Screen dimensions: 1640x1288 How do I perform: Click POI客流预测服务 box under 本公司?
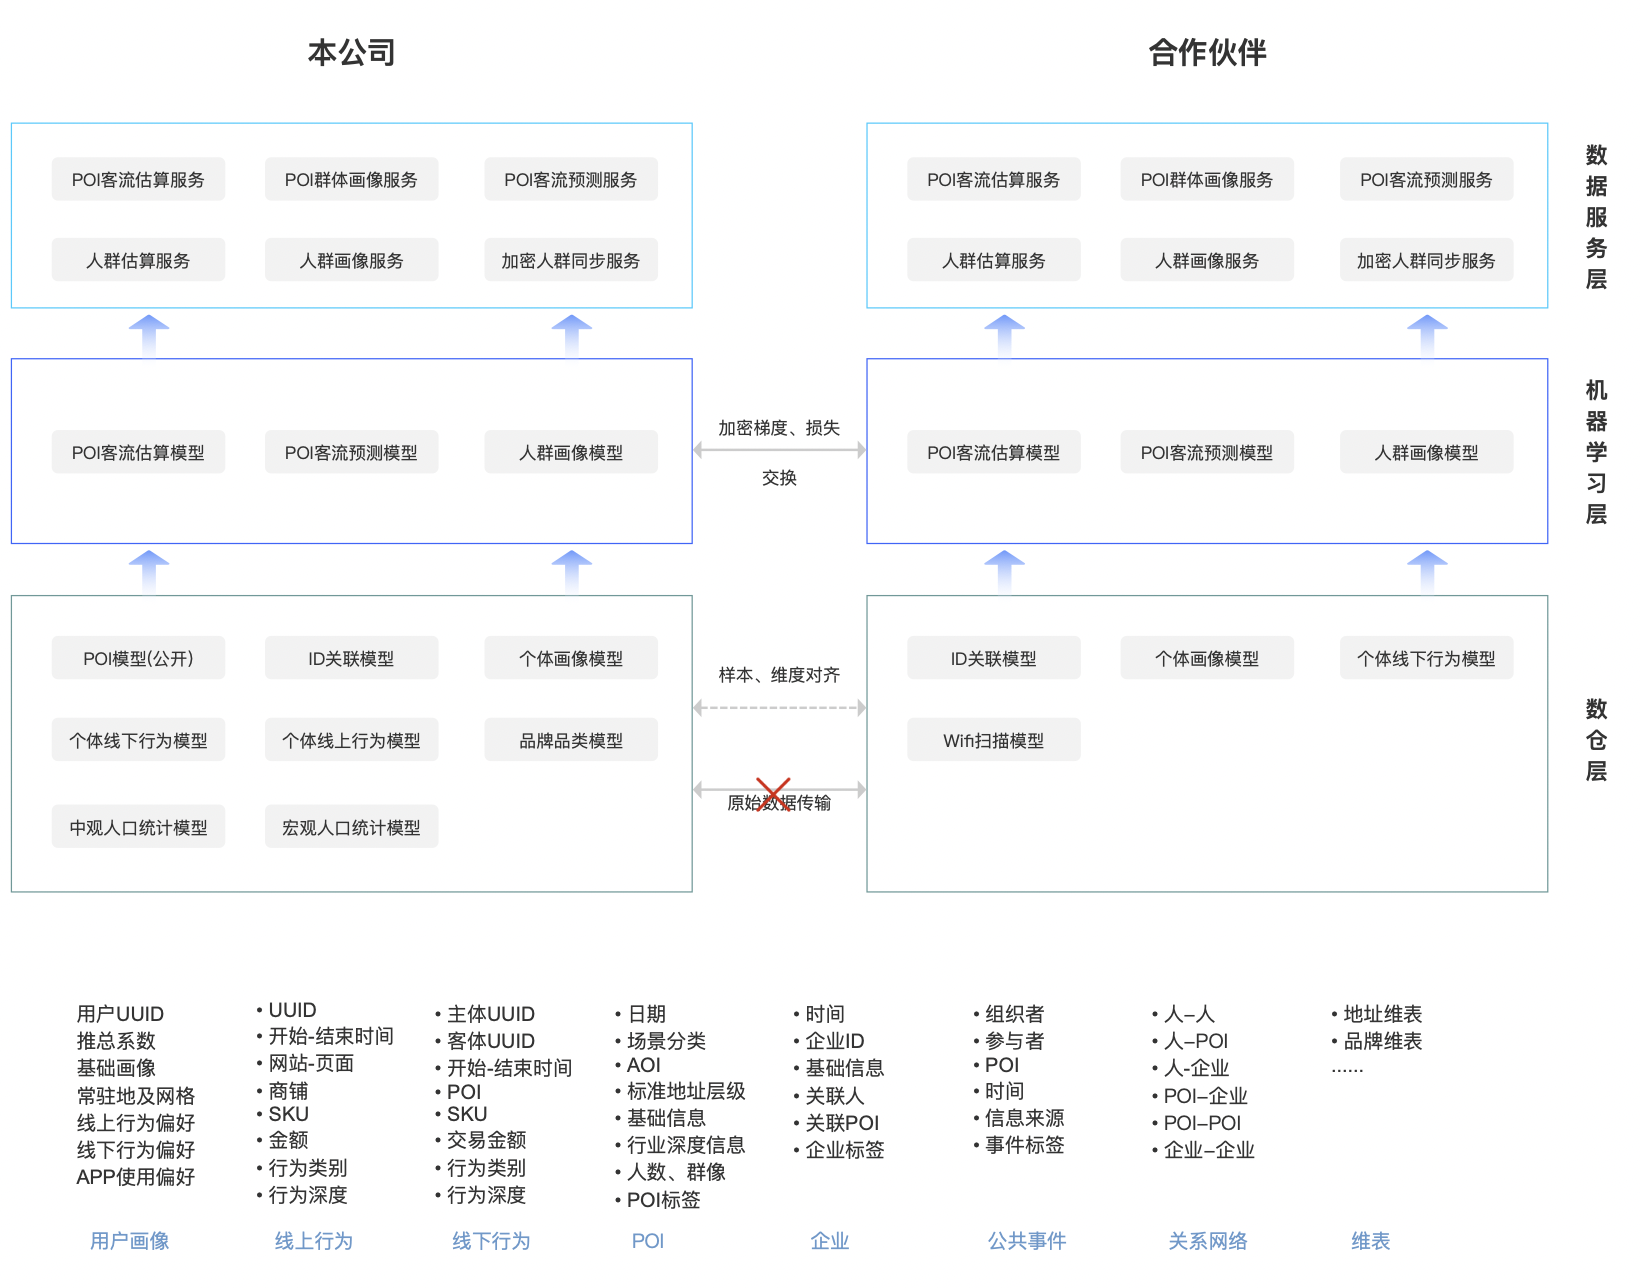(571, 179)
